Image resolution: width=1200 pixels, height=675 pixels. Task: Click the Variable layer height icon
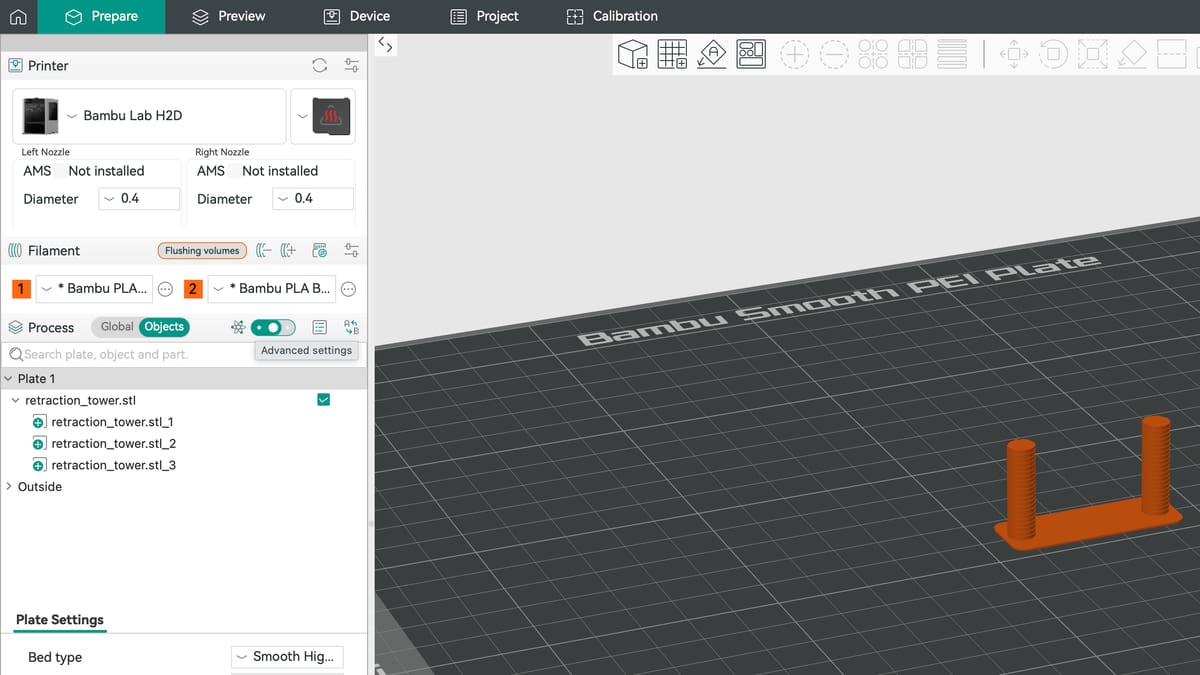(952, 54)
